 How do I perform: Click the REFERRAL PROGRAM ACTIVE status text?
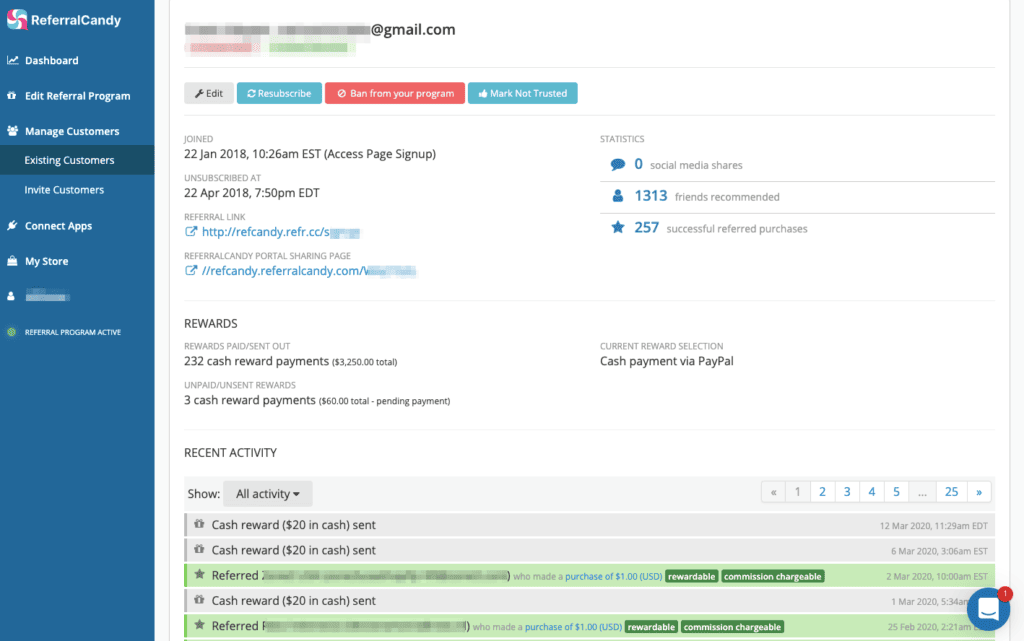tap(72, 332)
